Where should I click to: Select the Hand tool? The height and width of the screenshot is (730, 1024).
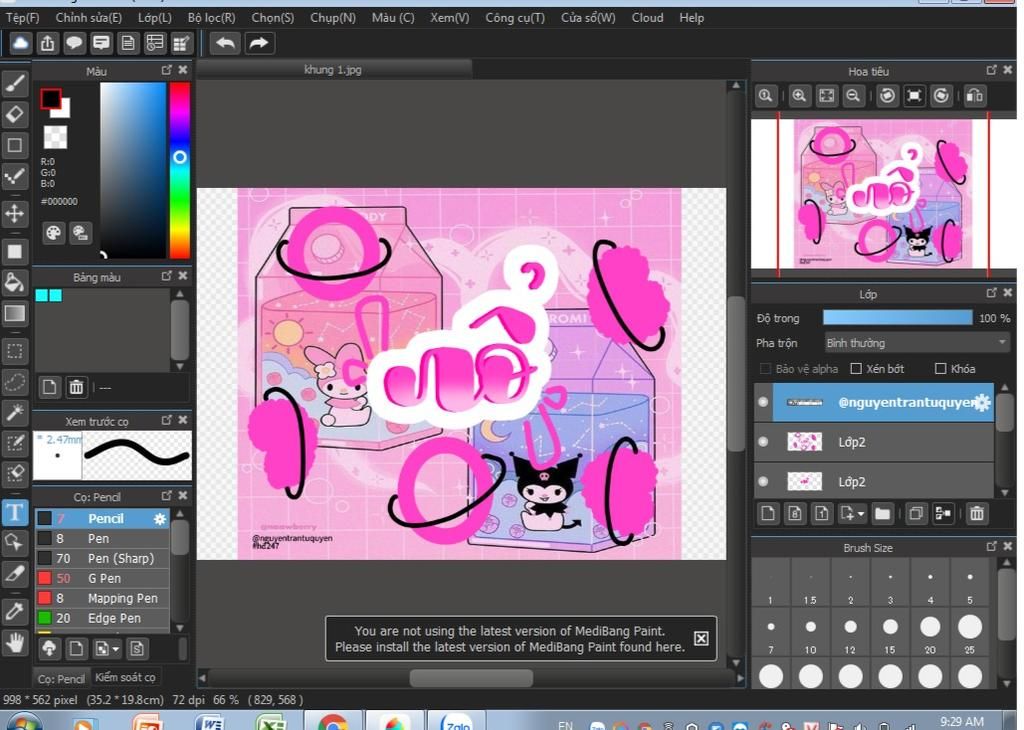(15, 644)
